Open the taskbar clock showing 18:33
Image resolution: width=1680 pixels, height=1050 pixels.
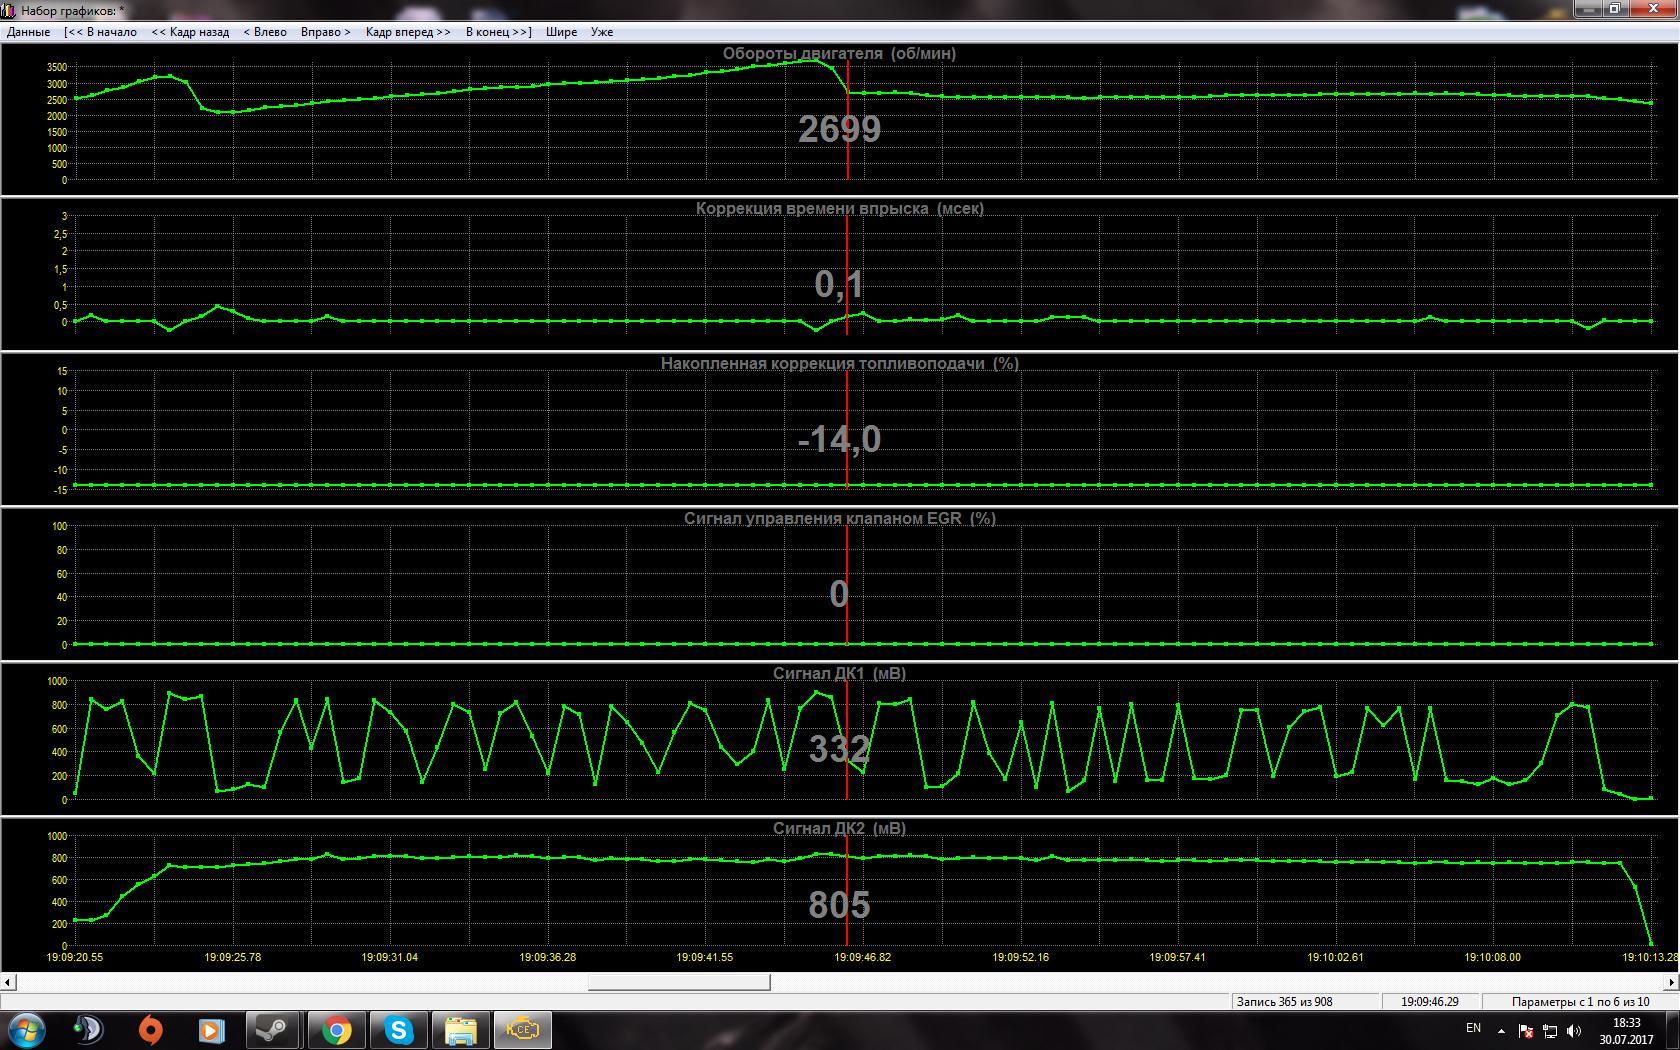tap(1627, 1030)
